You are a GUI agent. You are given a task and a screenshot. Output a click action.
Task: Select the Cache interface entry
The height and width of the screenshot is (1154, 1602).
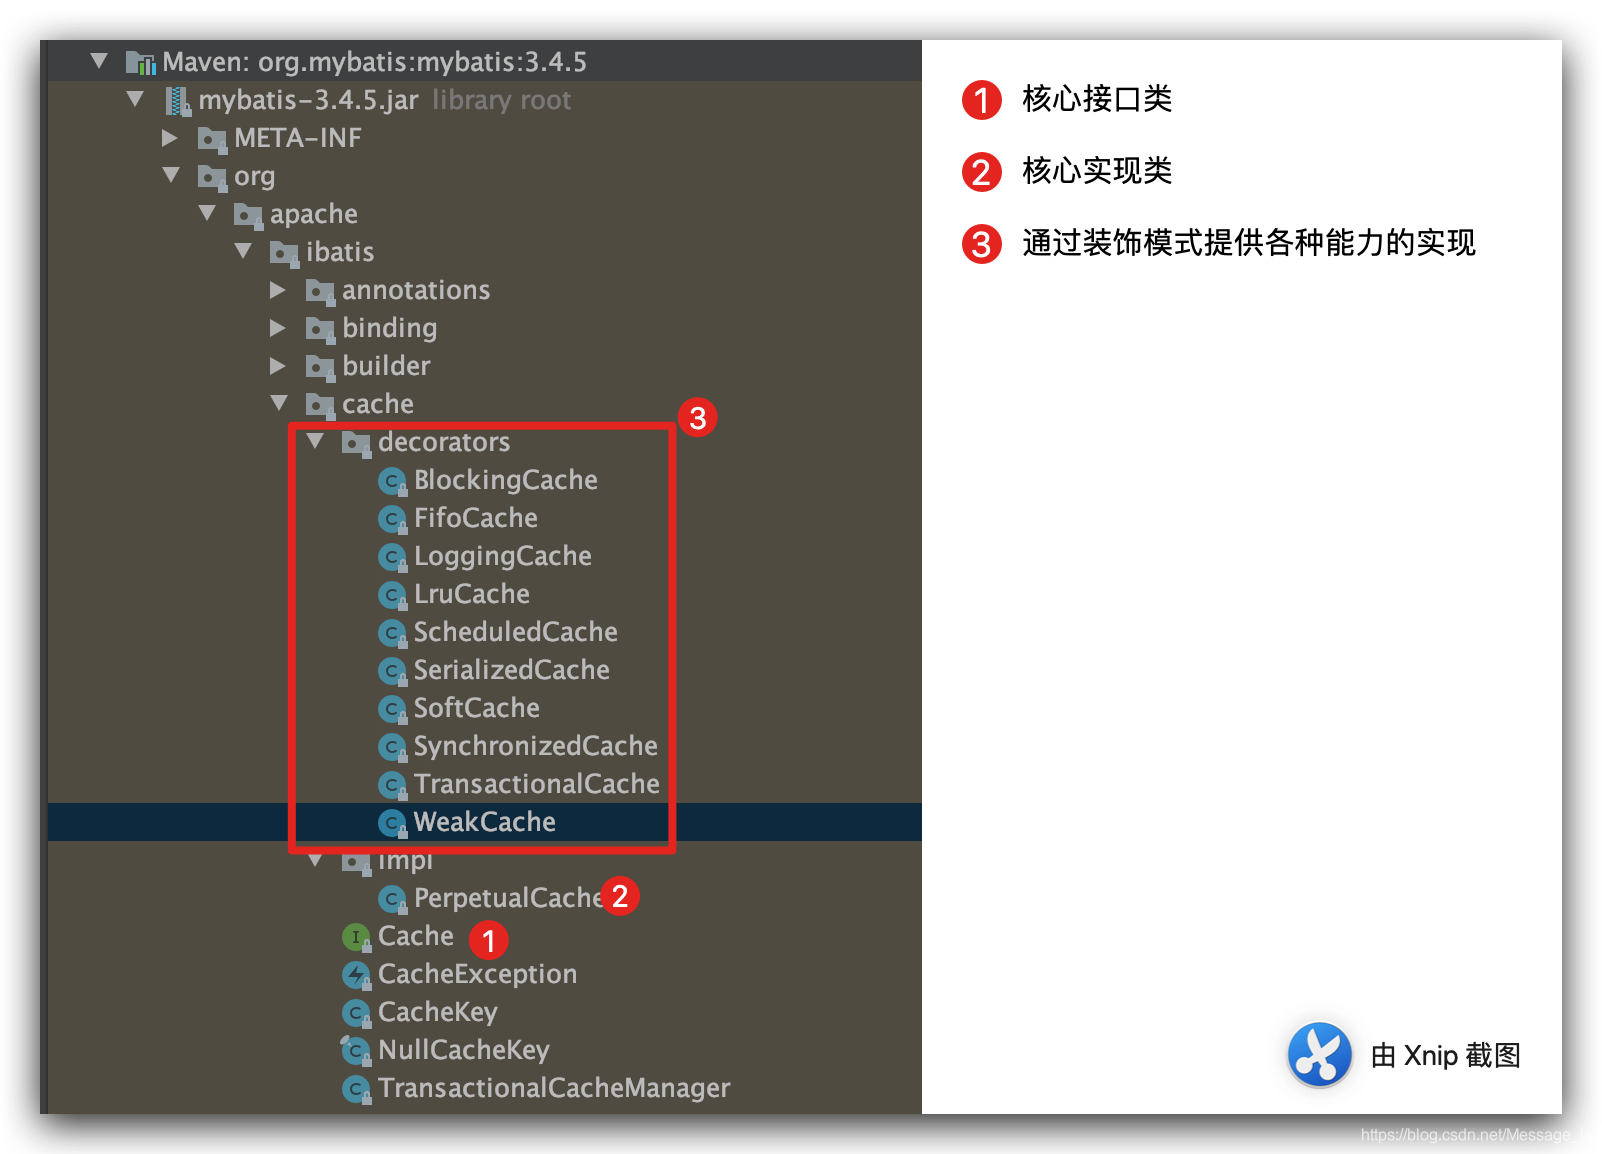pos(416,936)
